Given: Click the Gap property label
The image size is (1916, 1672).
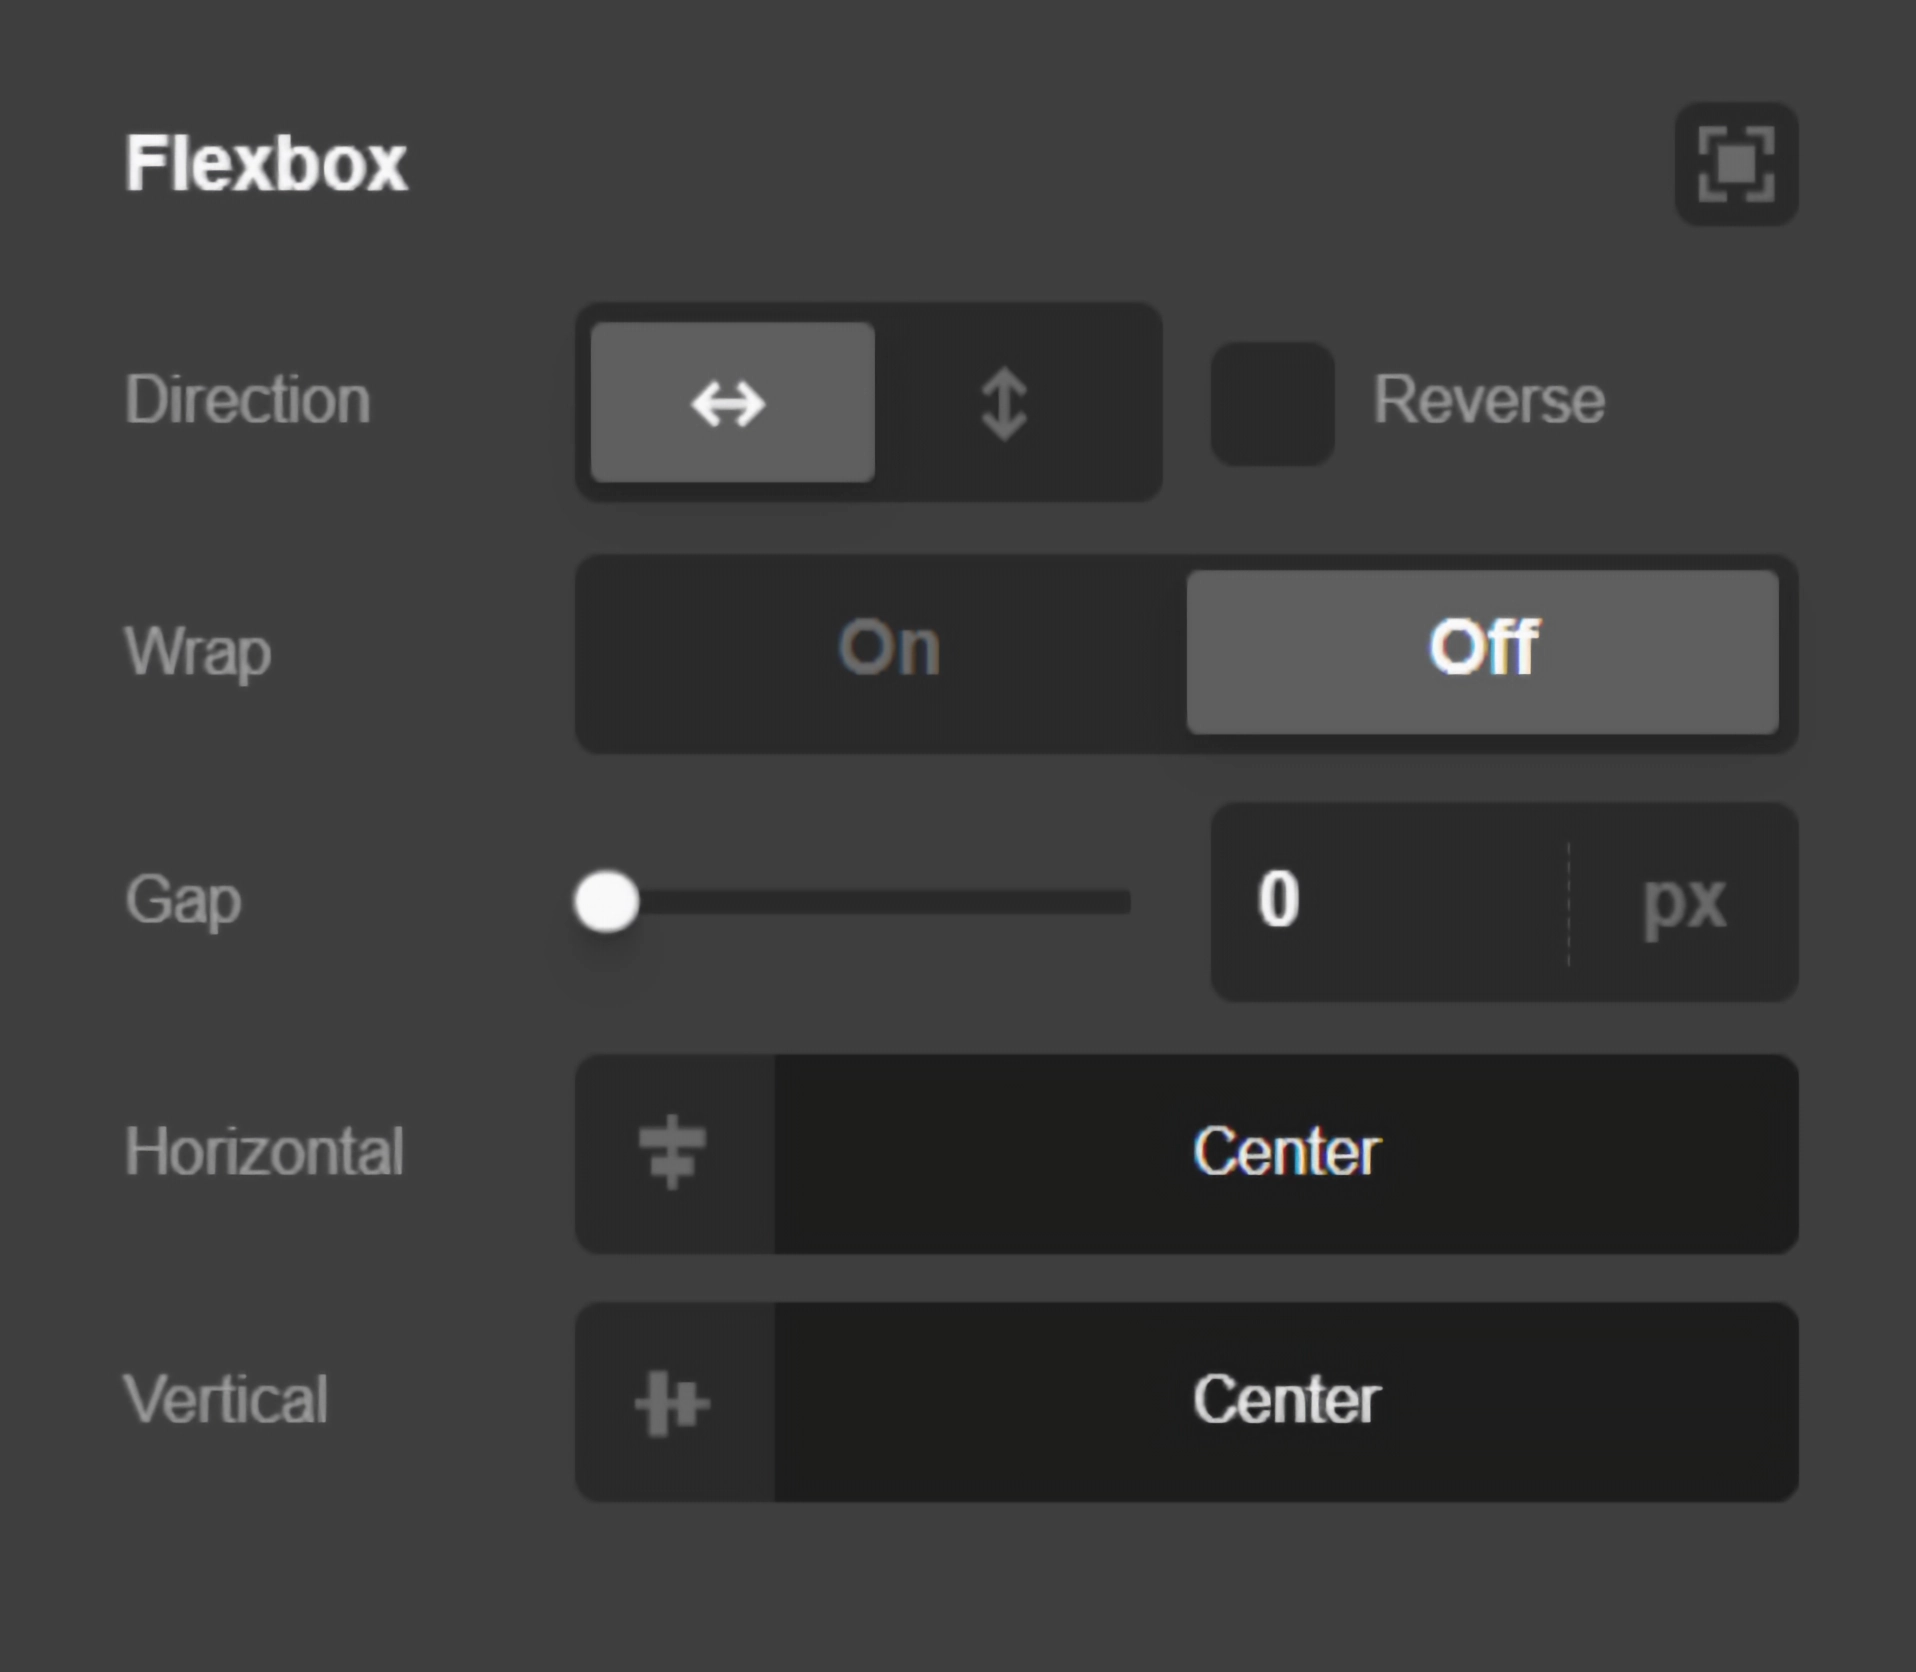Looking at the screenshot, I should click(183, 901).
